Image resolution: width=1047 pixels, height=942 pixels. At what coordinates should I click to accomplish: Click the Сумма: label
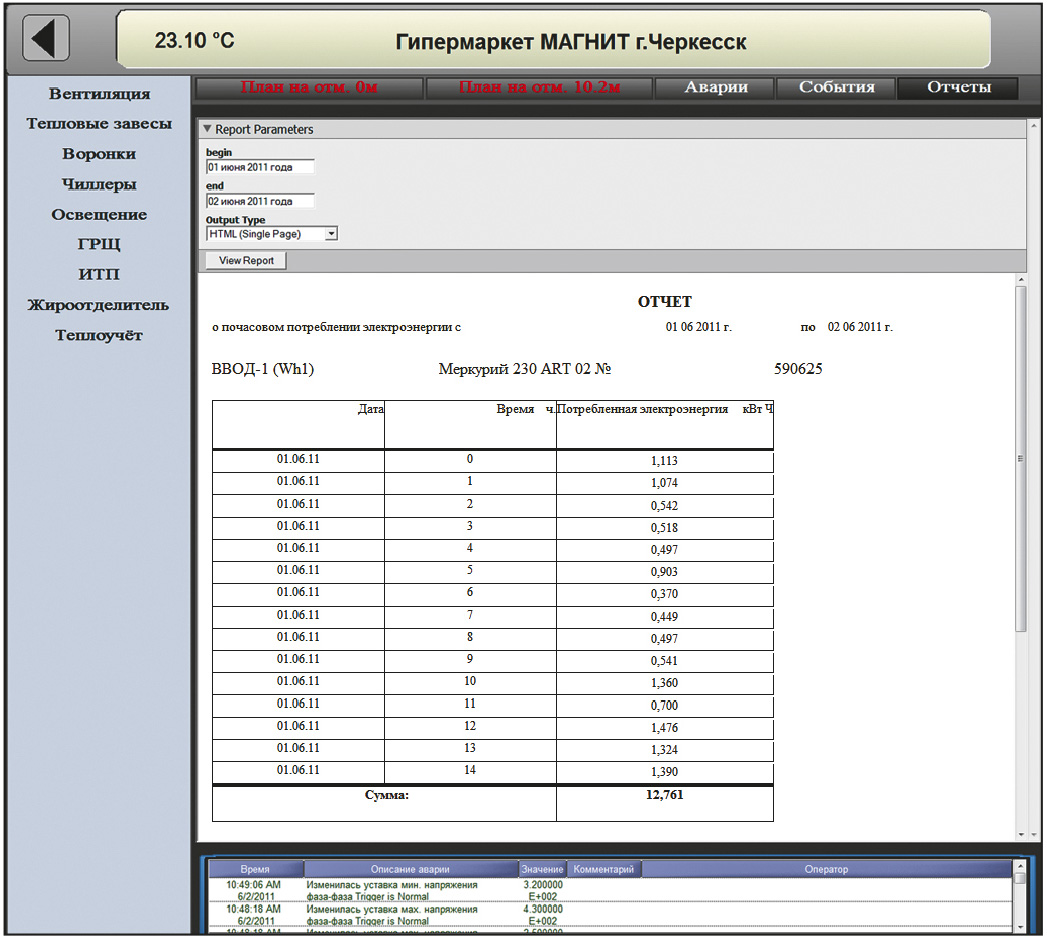pos(387,794)
